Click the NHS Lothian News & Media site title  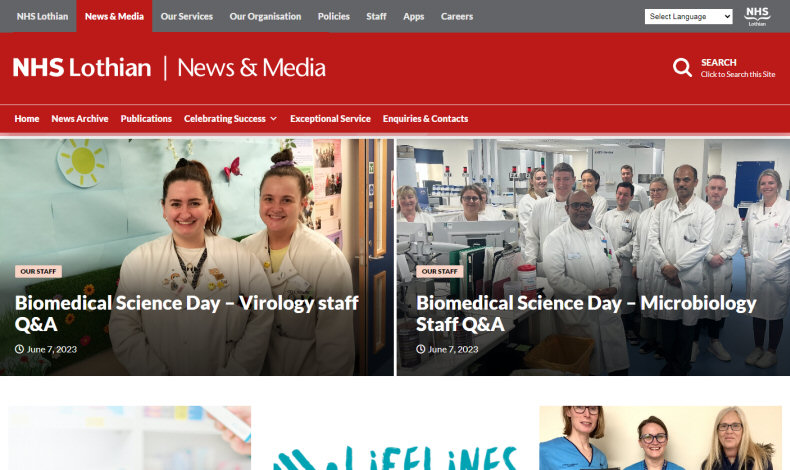pyautogui.click(x=169, y=68)
